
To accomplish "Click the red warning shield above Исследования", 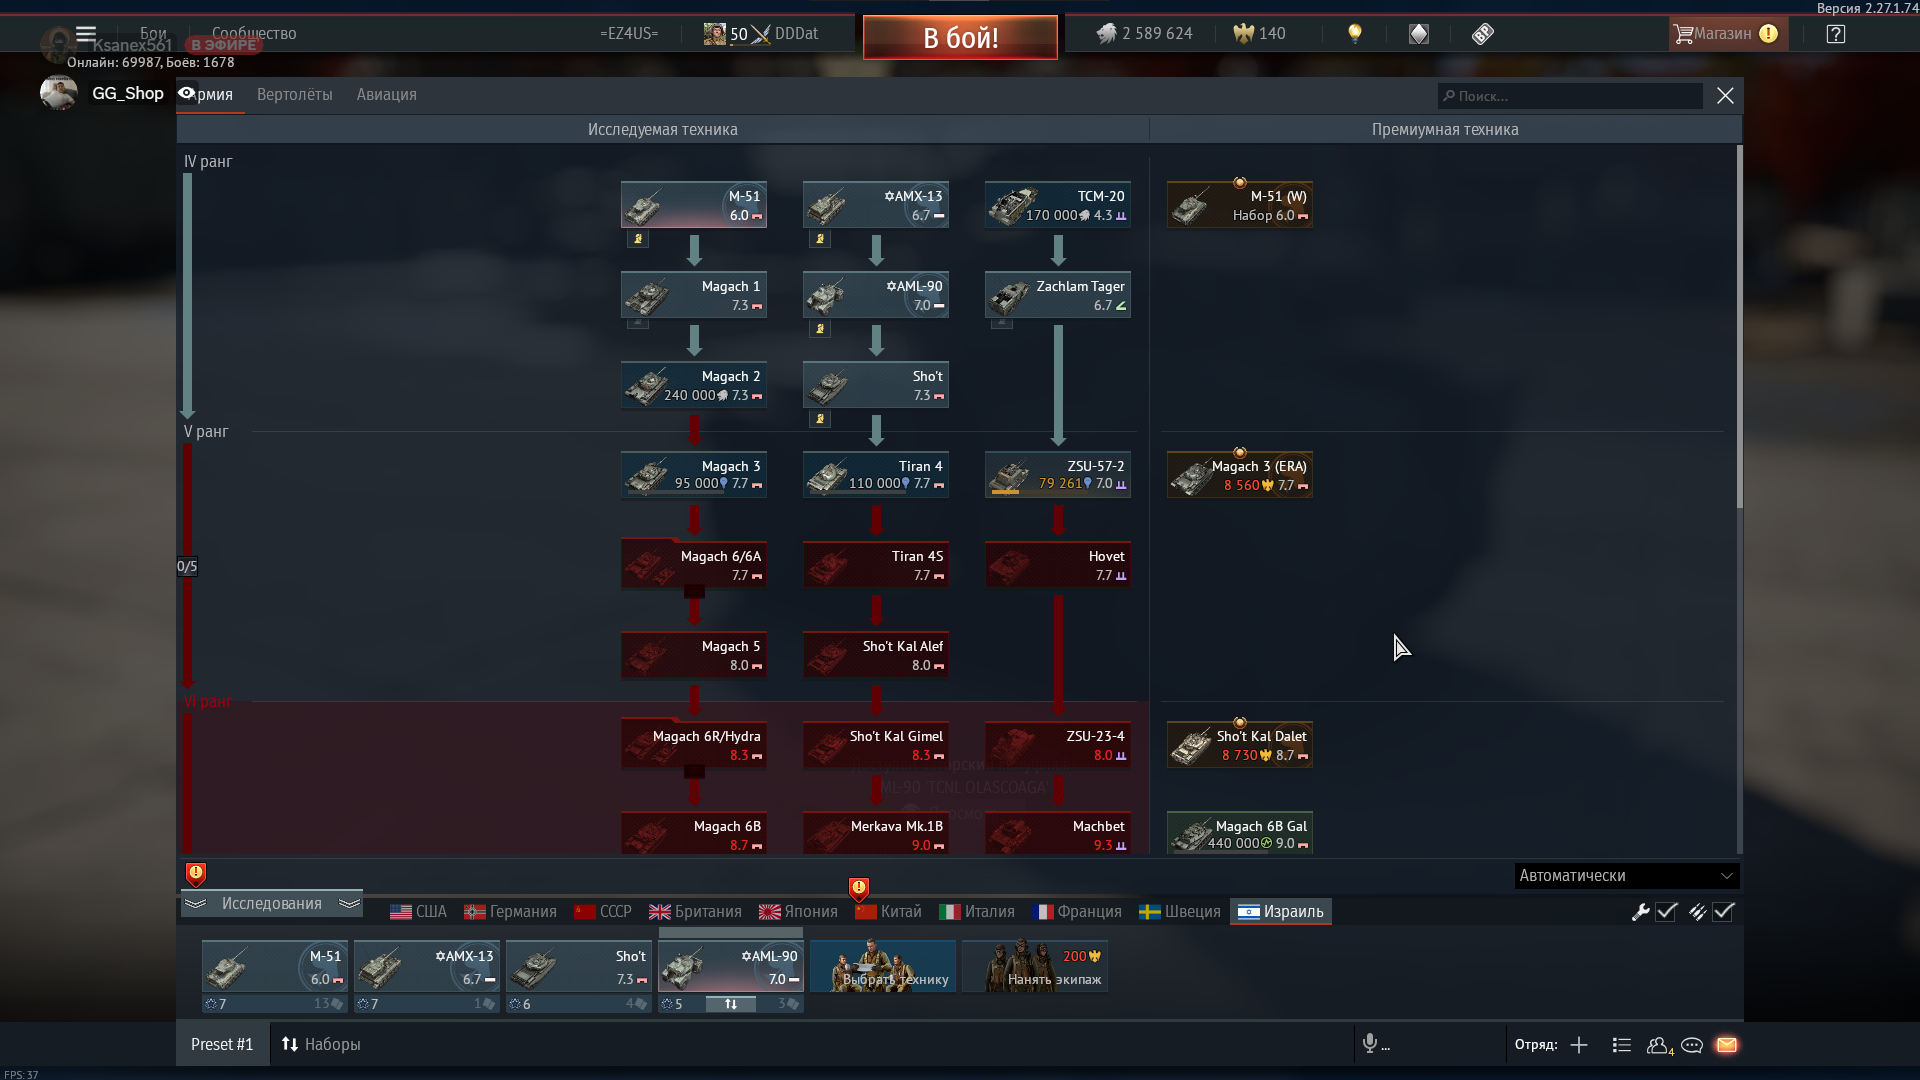I will 196,874.
